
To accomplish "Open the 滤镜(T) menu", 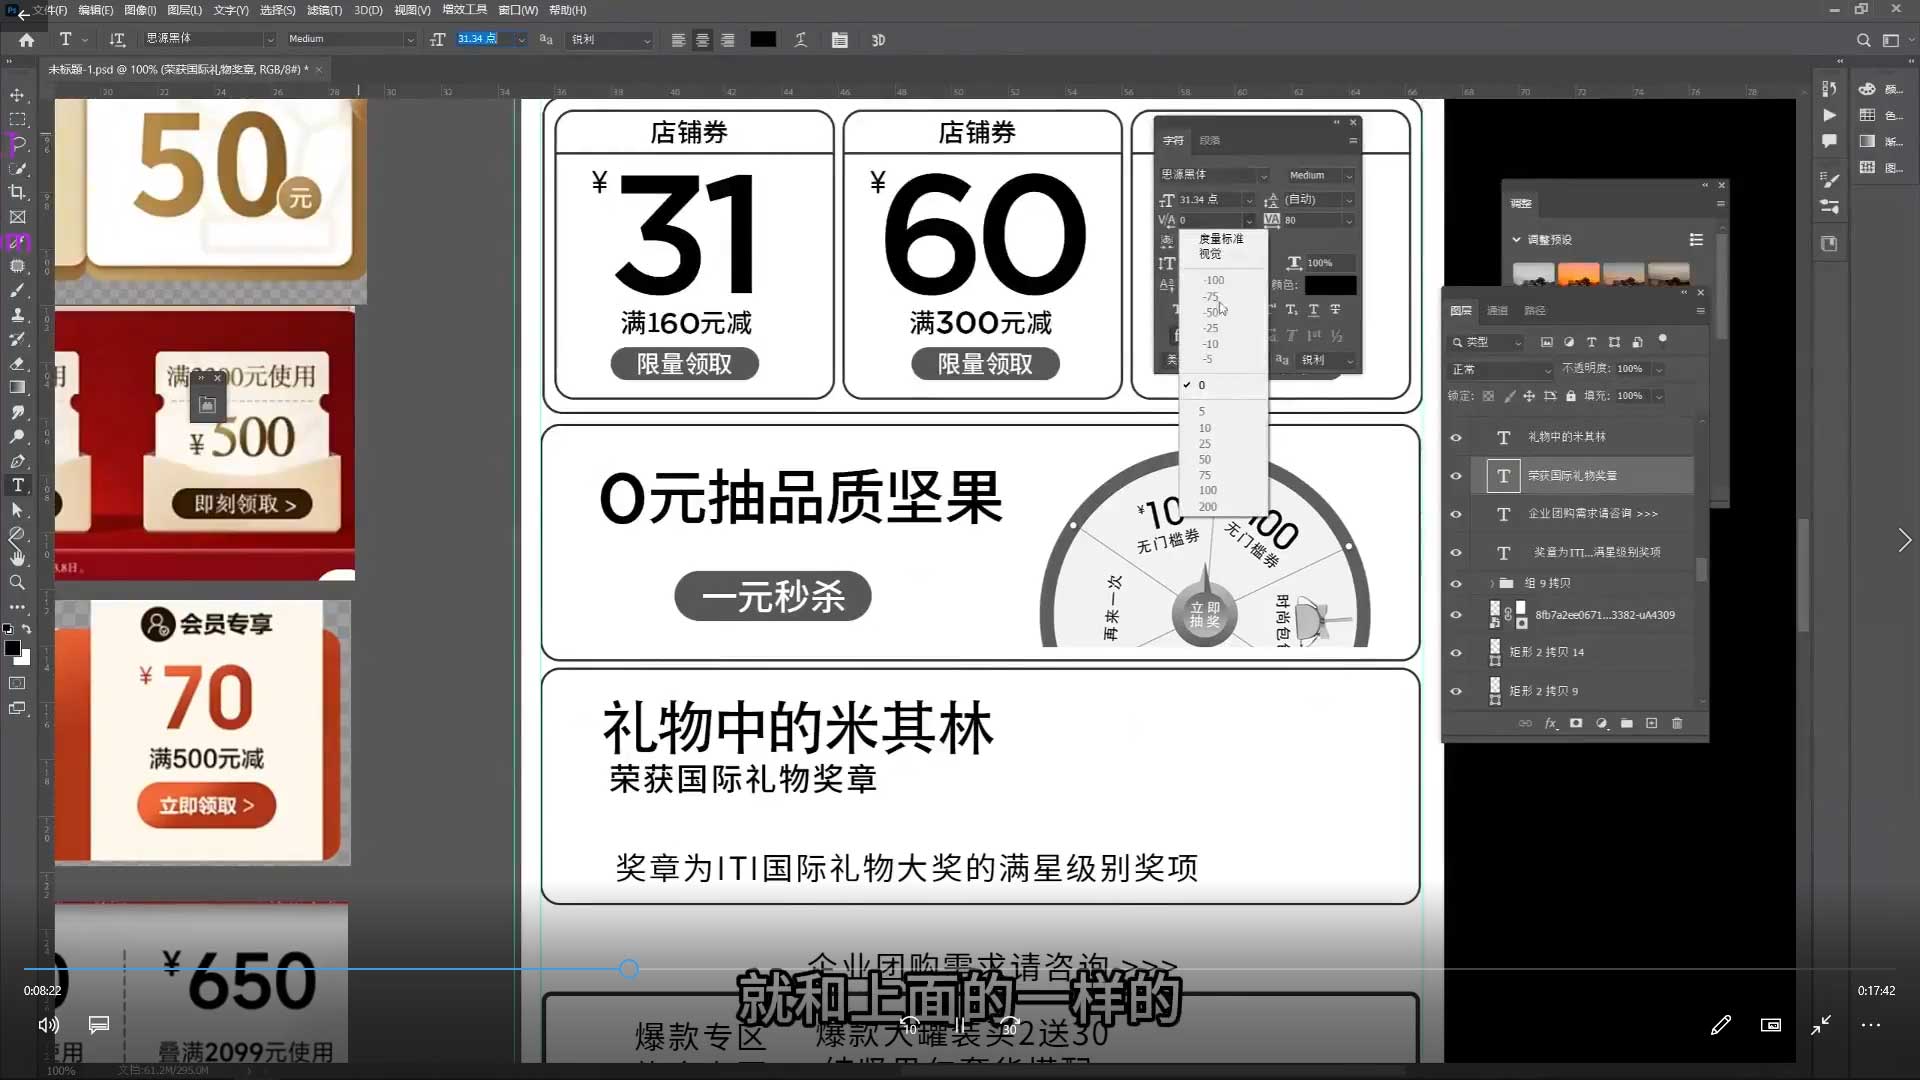I will point(324,10).
